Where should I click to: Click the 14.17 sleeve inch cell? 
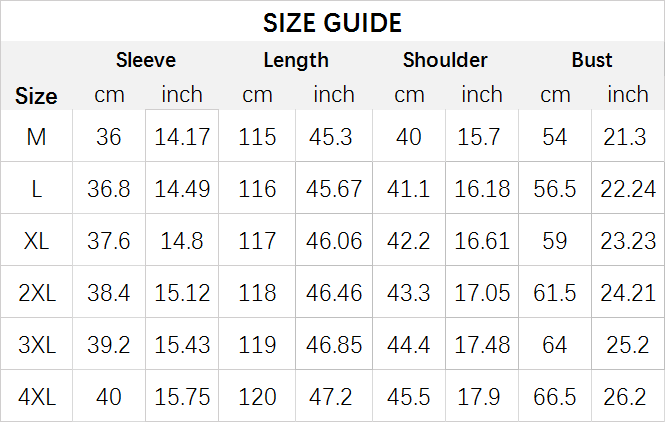[182, 135]
